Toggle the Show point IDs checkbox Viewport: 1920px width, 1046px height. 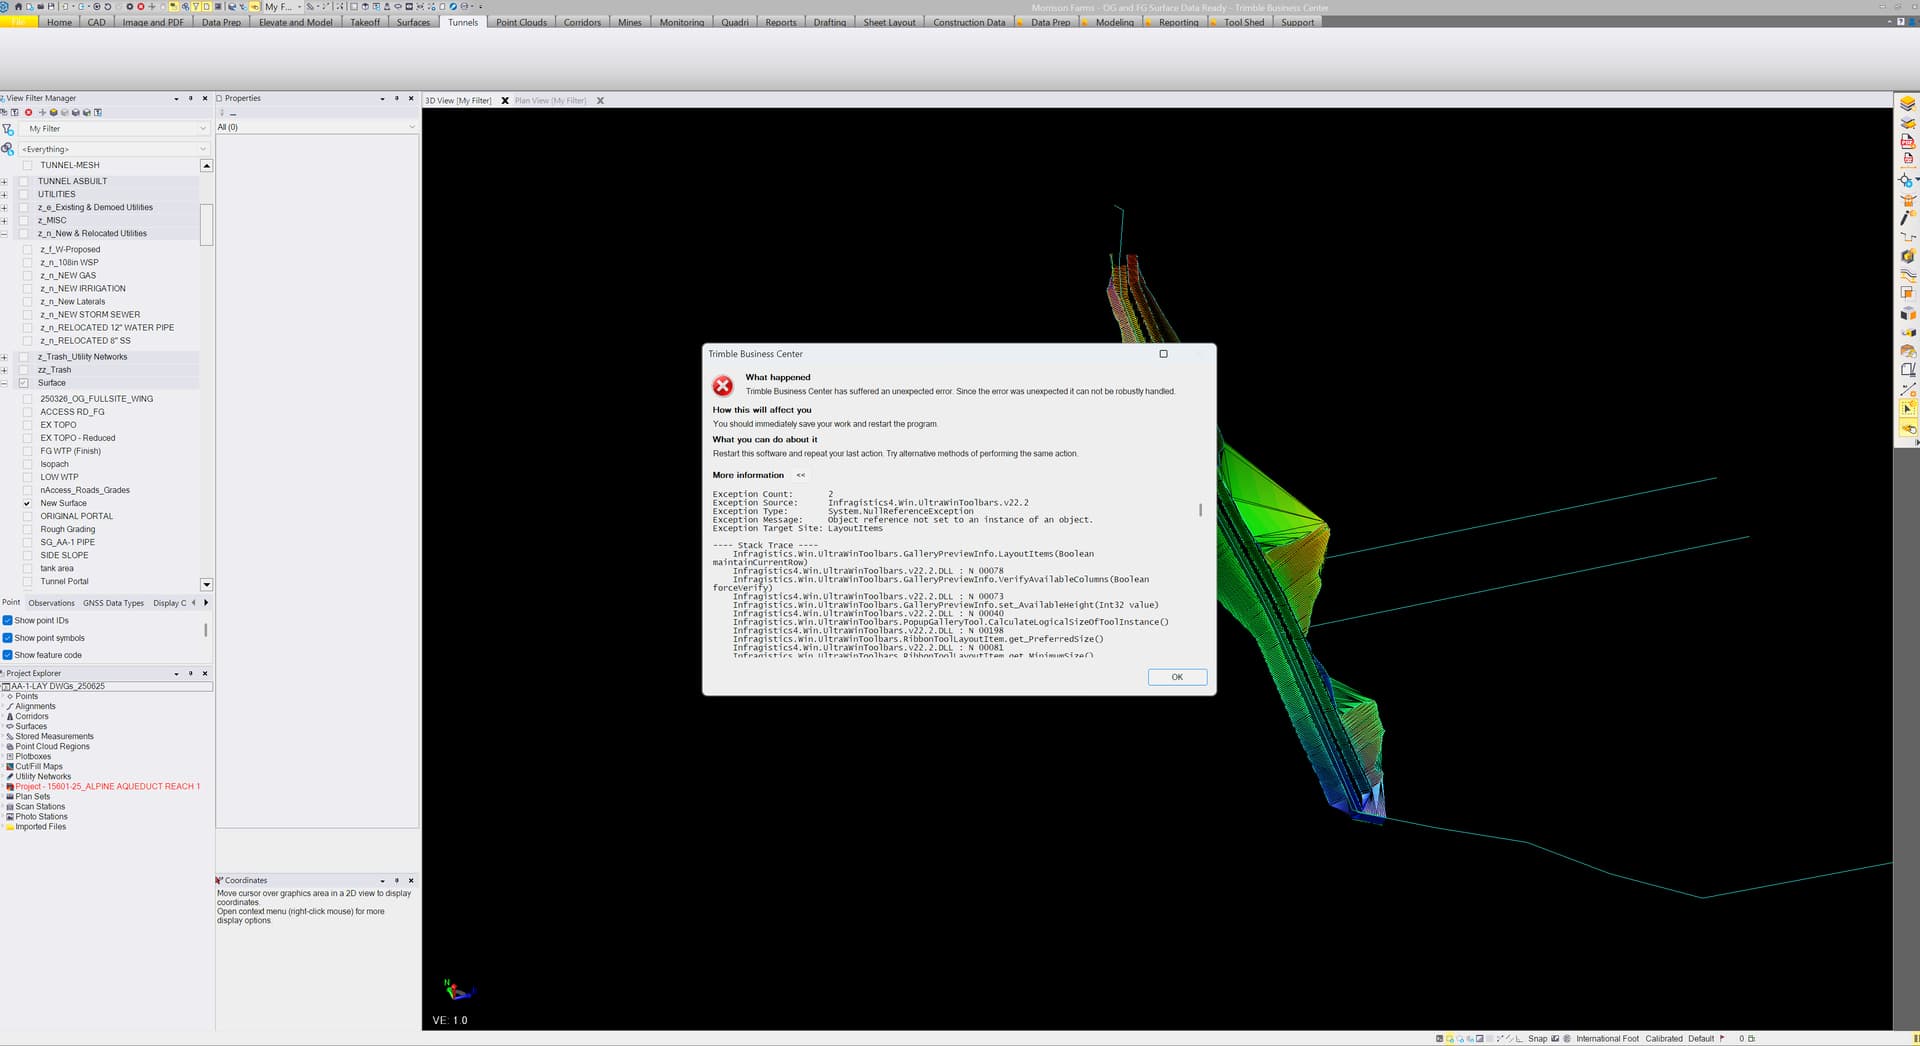tap(8, 620)
